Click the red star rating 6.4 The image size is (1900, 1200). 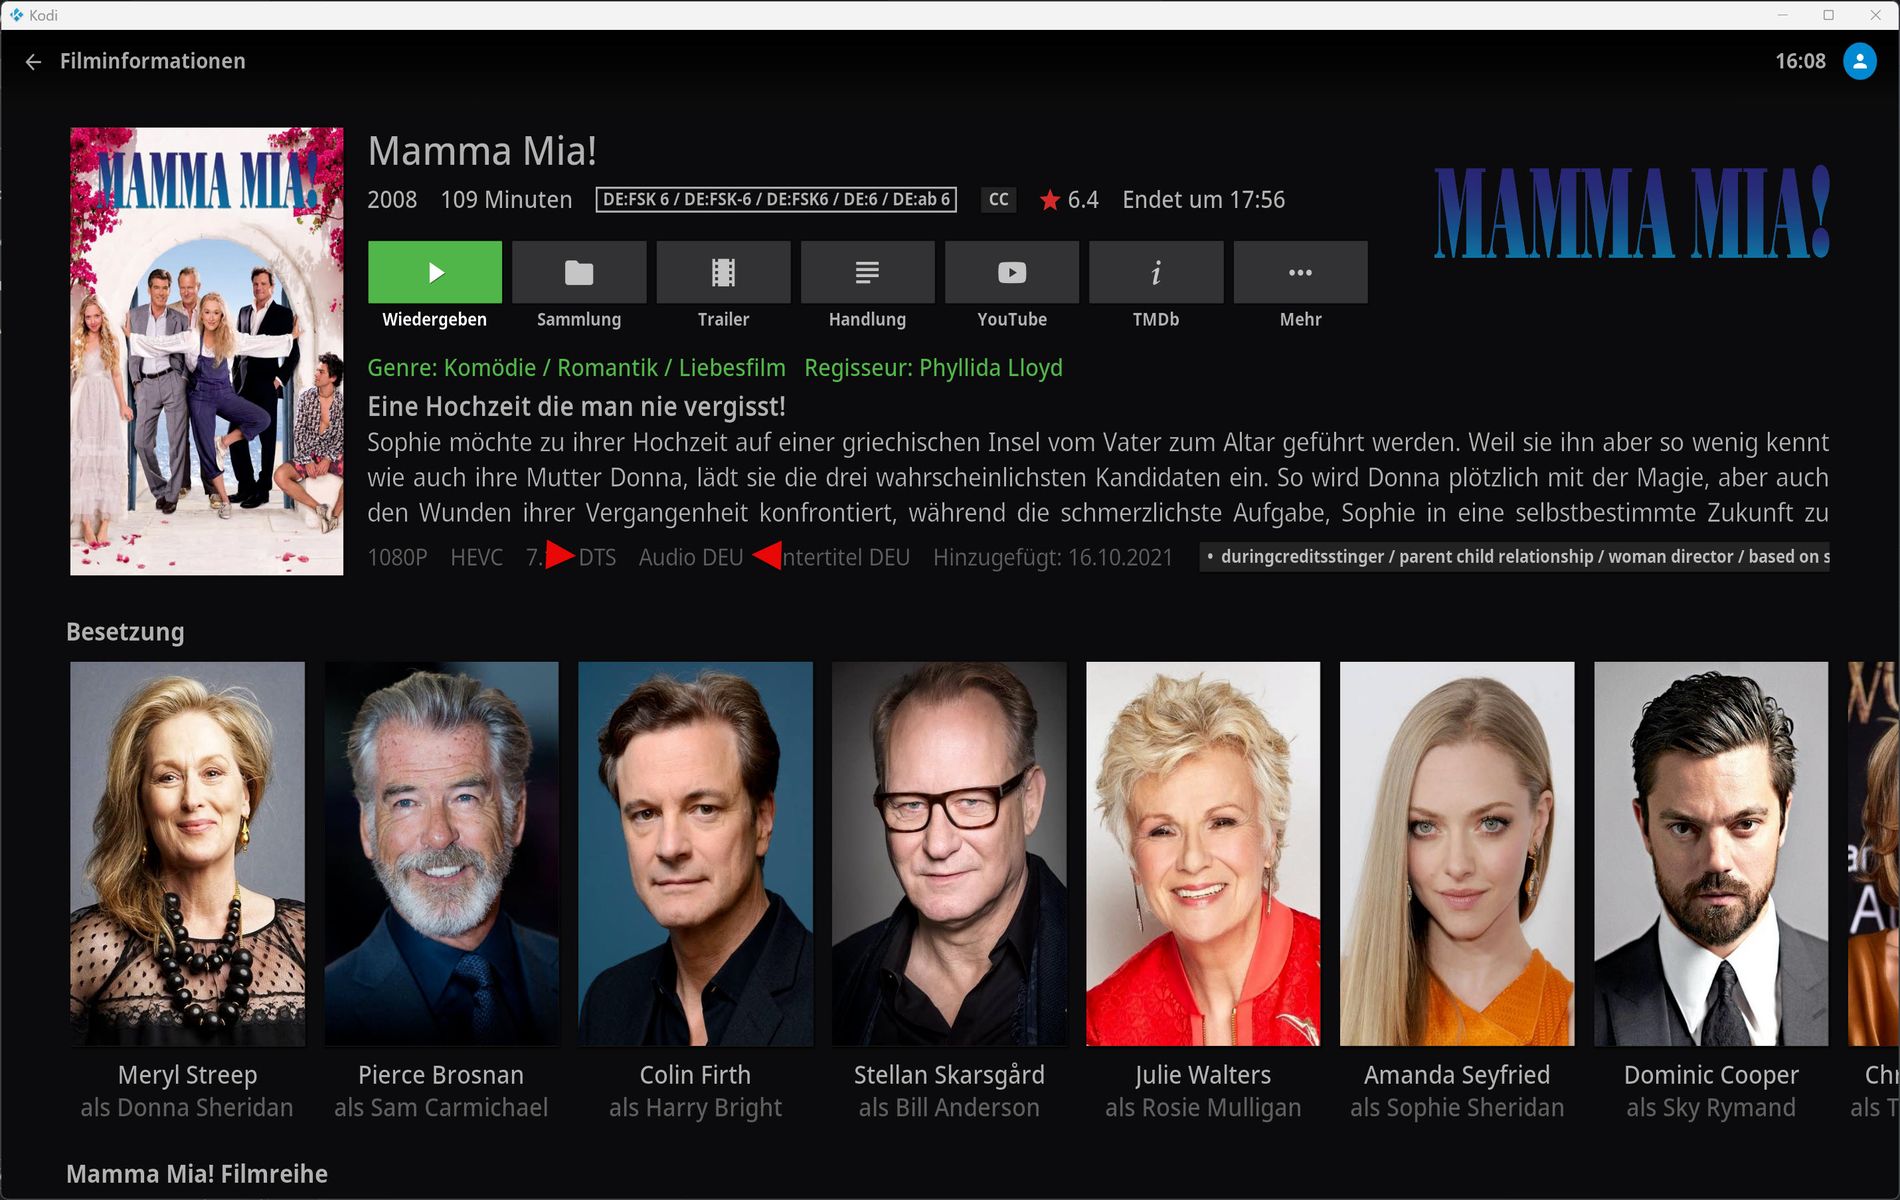(x=1069, y=200)
